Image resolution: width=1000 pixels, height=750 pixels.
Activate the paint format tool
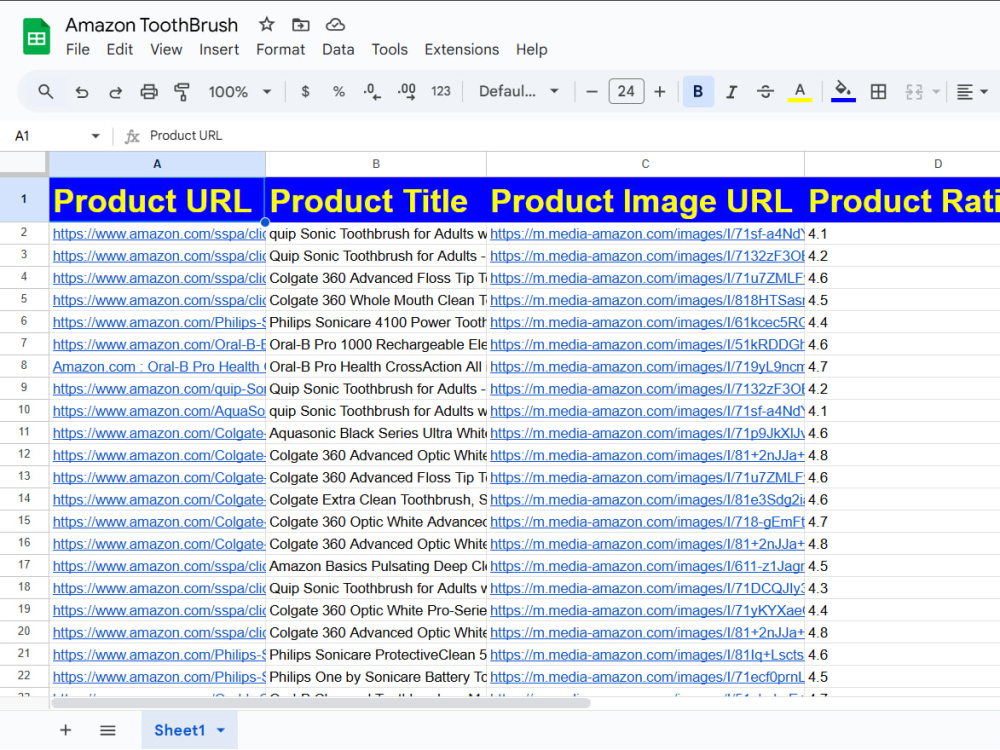pyautogui.click(x=182, y=91)
